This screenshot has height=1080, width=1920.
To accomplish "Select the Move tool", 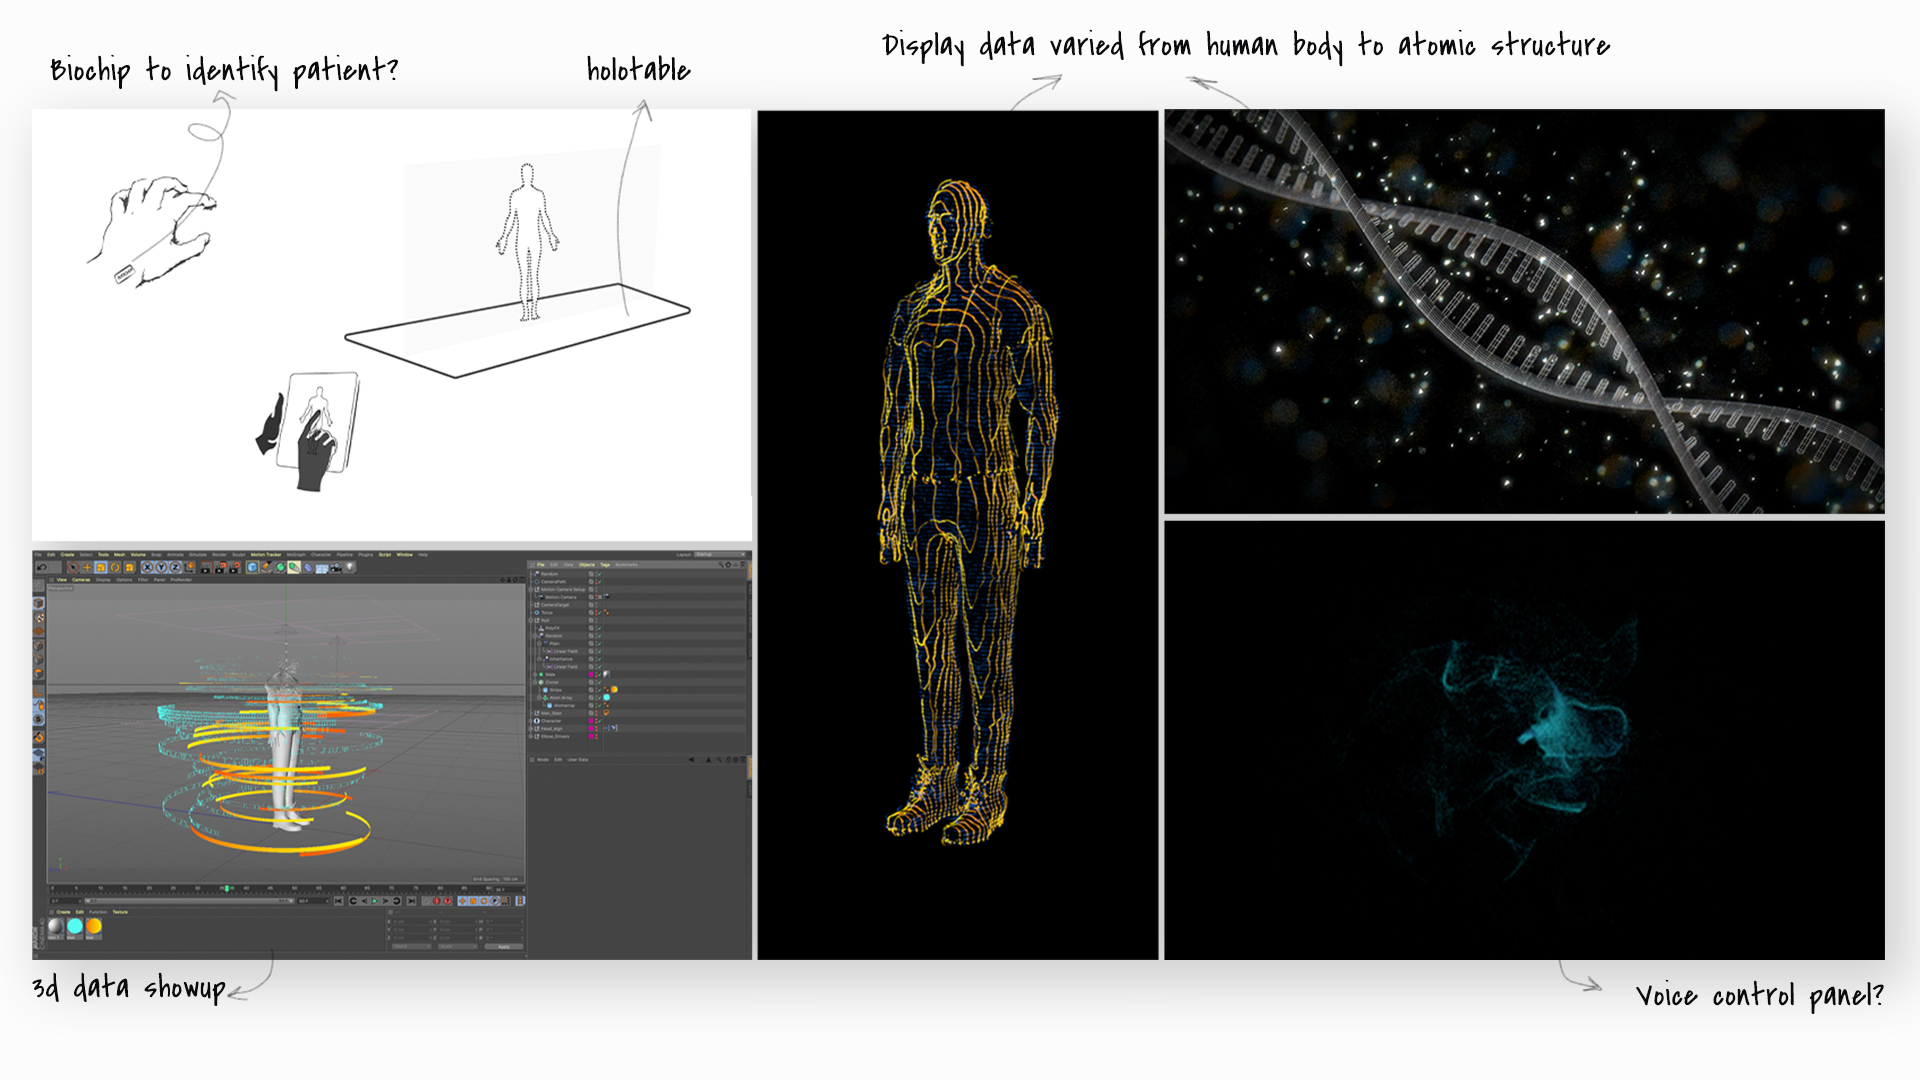I will [87, 567].
